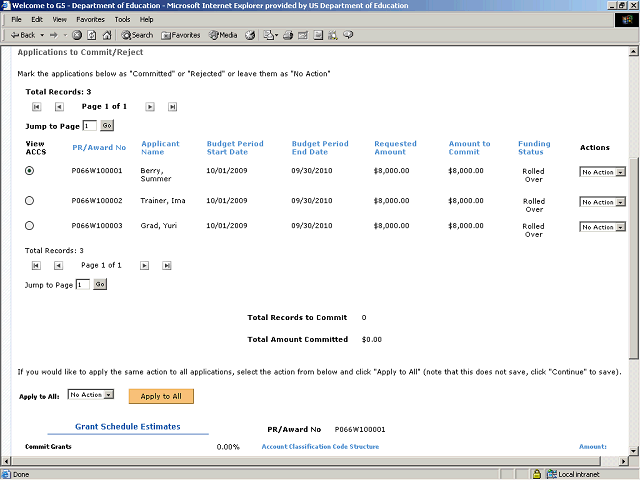Click the Windows logo throbber icon
640x480 pixels.
[627, 20]
